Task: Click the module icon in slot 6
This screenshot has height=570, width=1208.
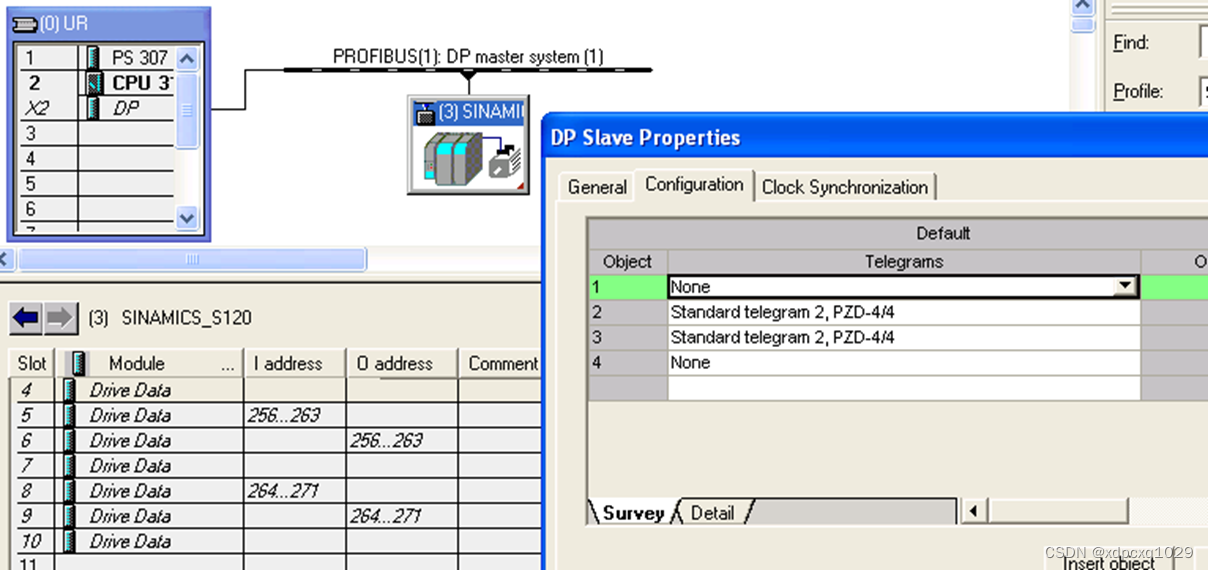Action: [x=69, y=440]
